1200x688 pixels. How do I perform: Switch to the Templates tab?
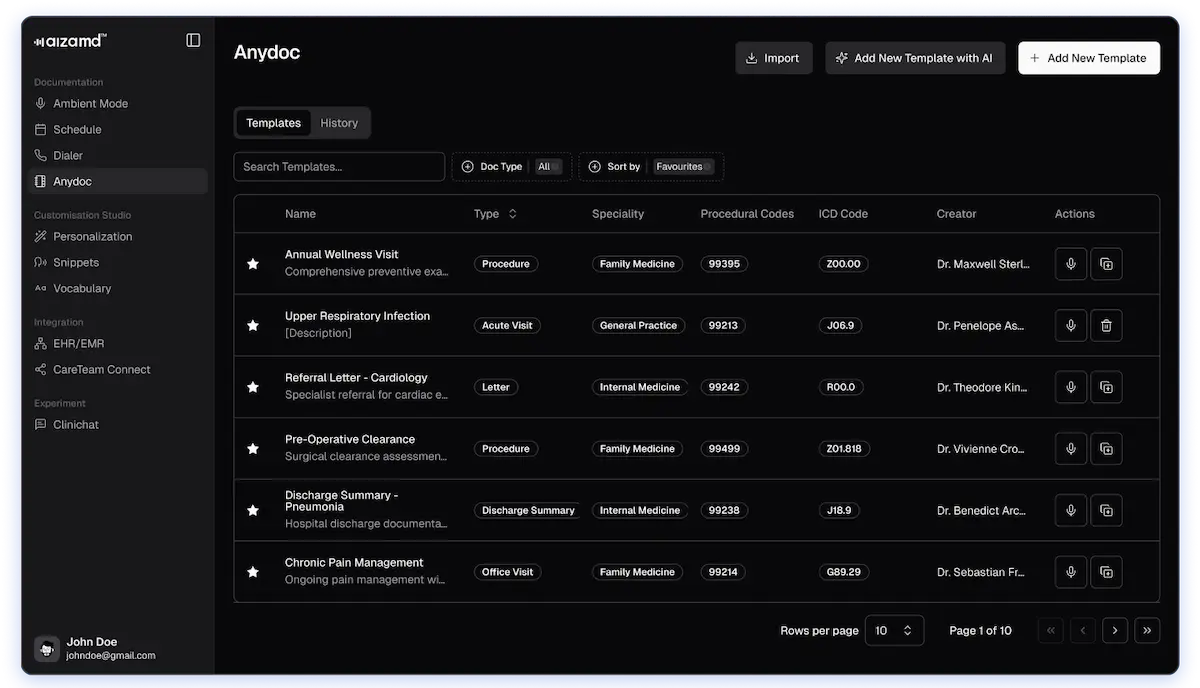[x=273, y=123]
